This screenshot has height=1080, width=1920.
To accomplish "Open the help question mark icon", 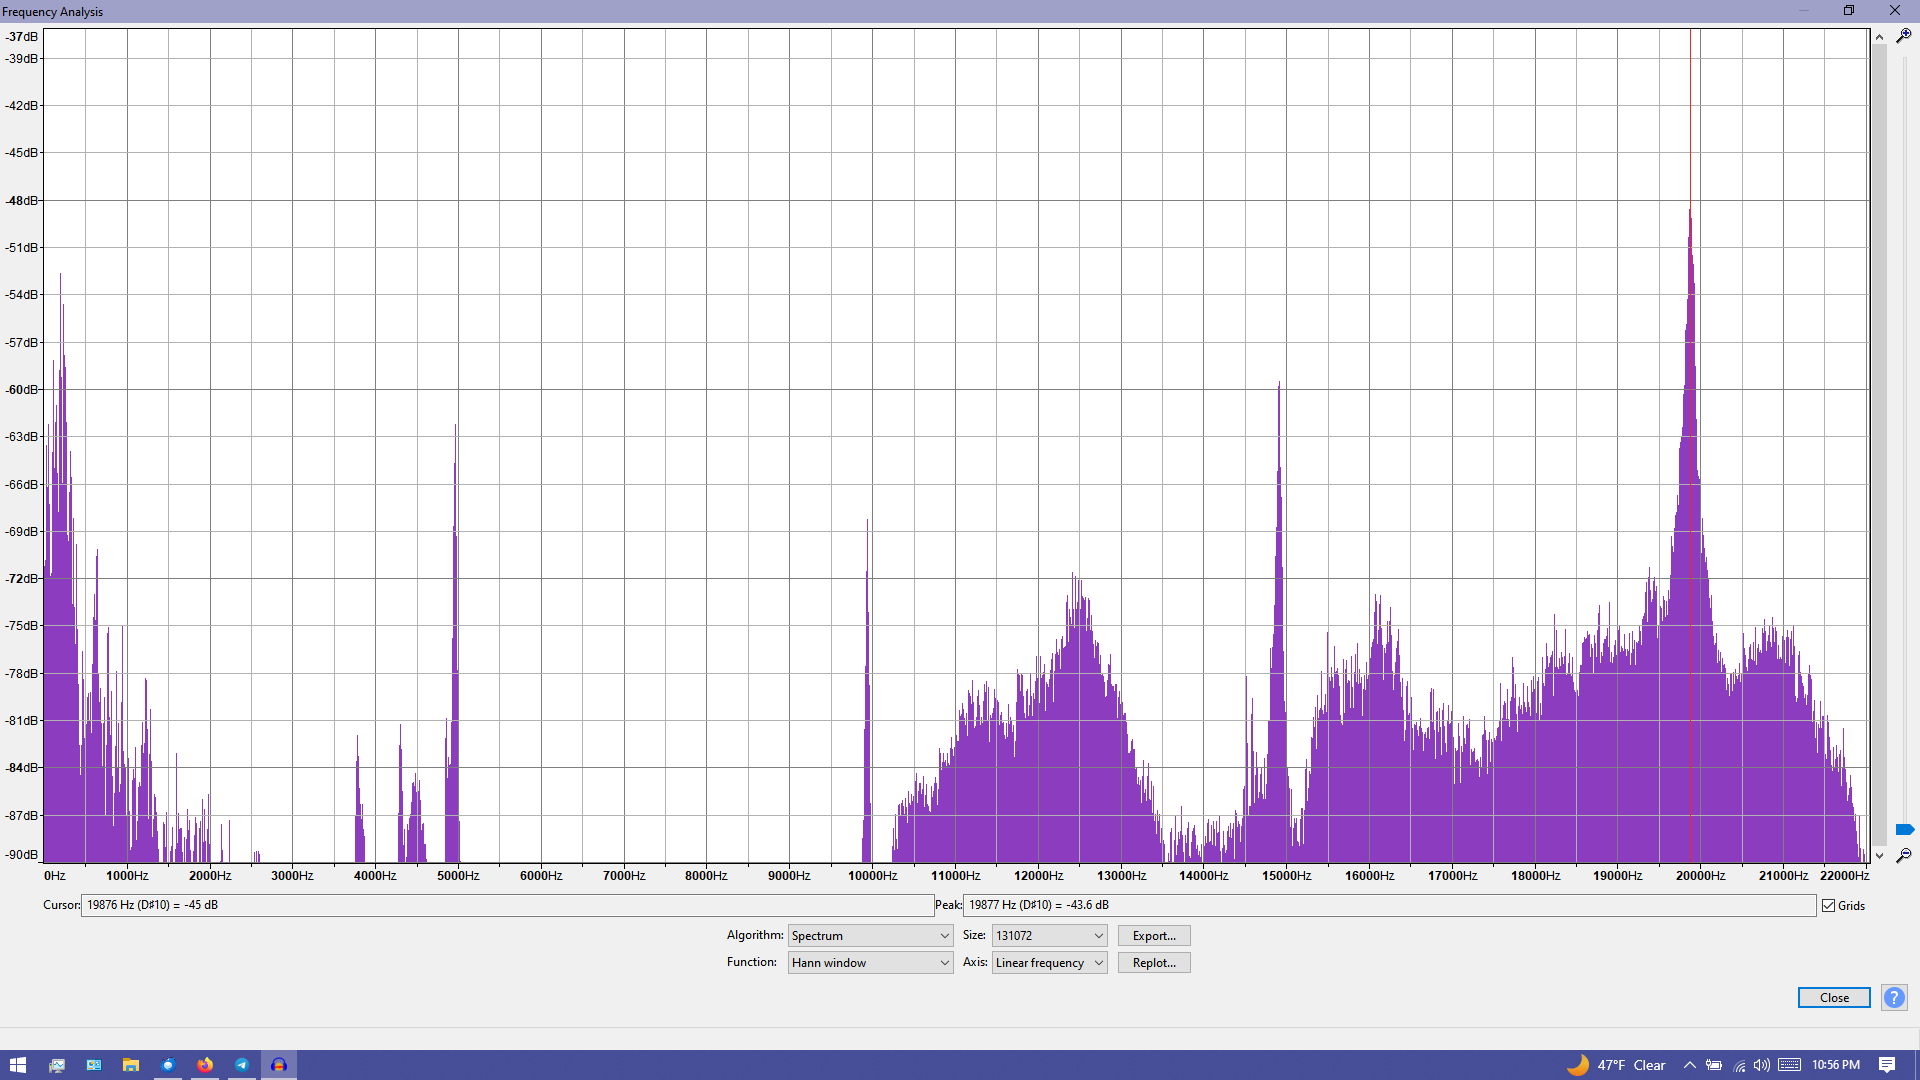I will tap(1893, 998).
